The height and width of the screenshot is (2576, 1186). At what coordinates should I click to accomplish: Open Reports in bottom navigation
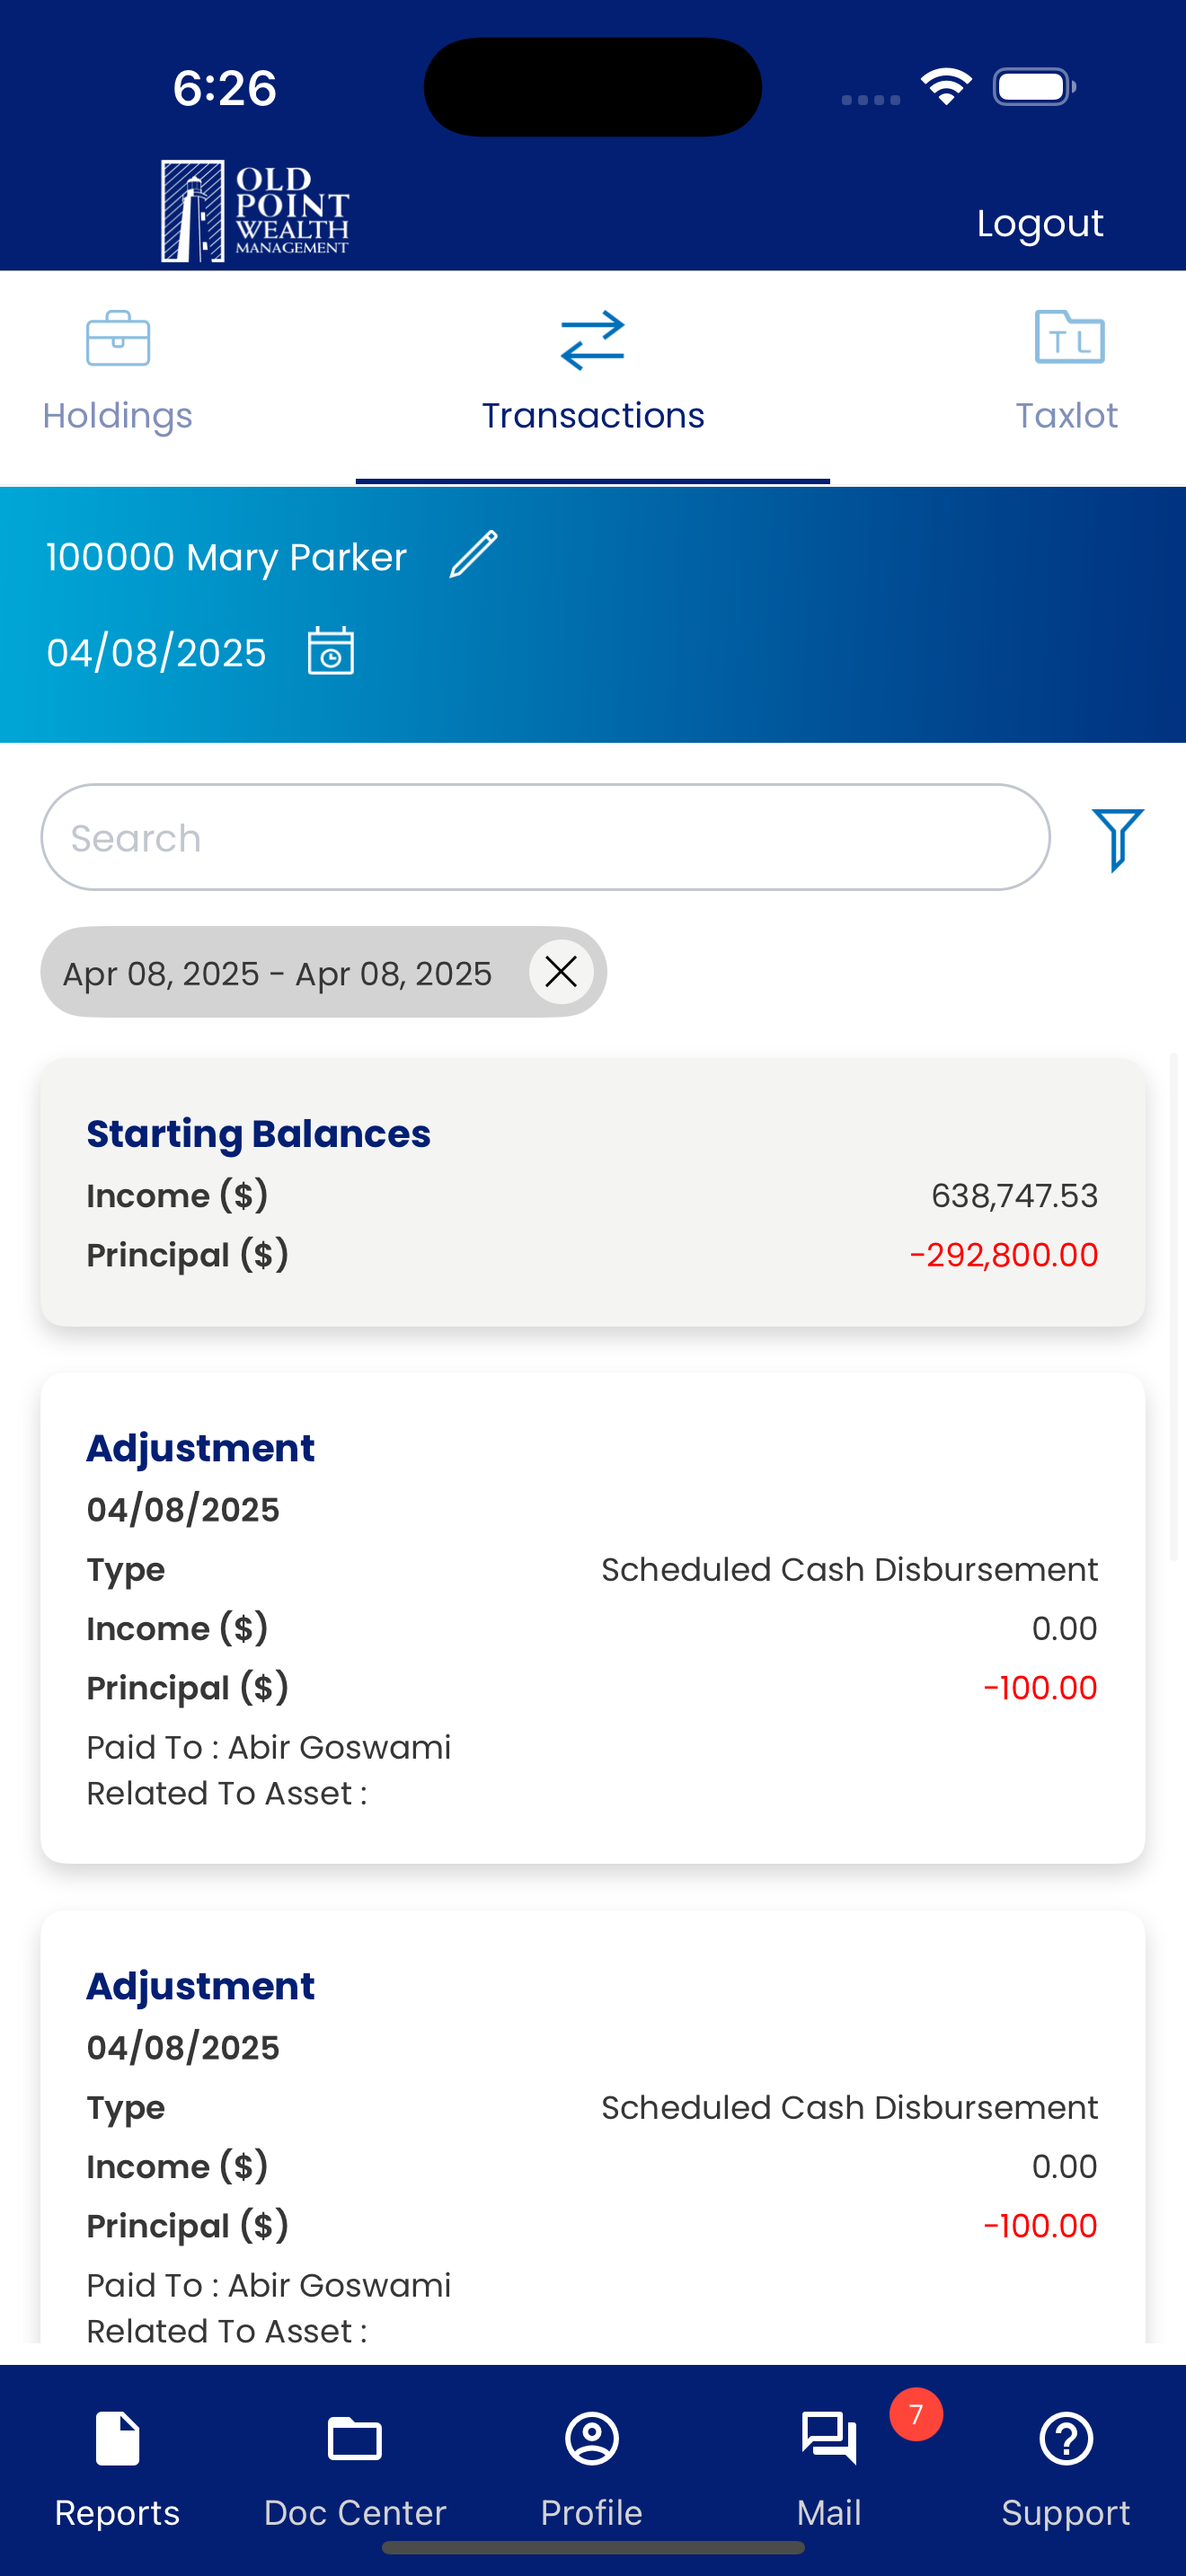coord(117,2469)
